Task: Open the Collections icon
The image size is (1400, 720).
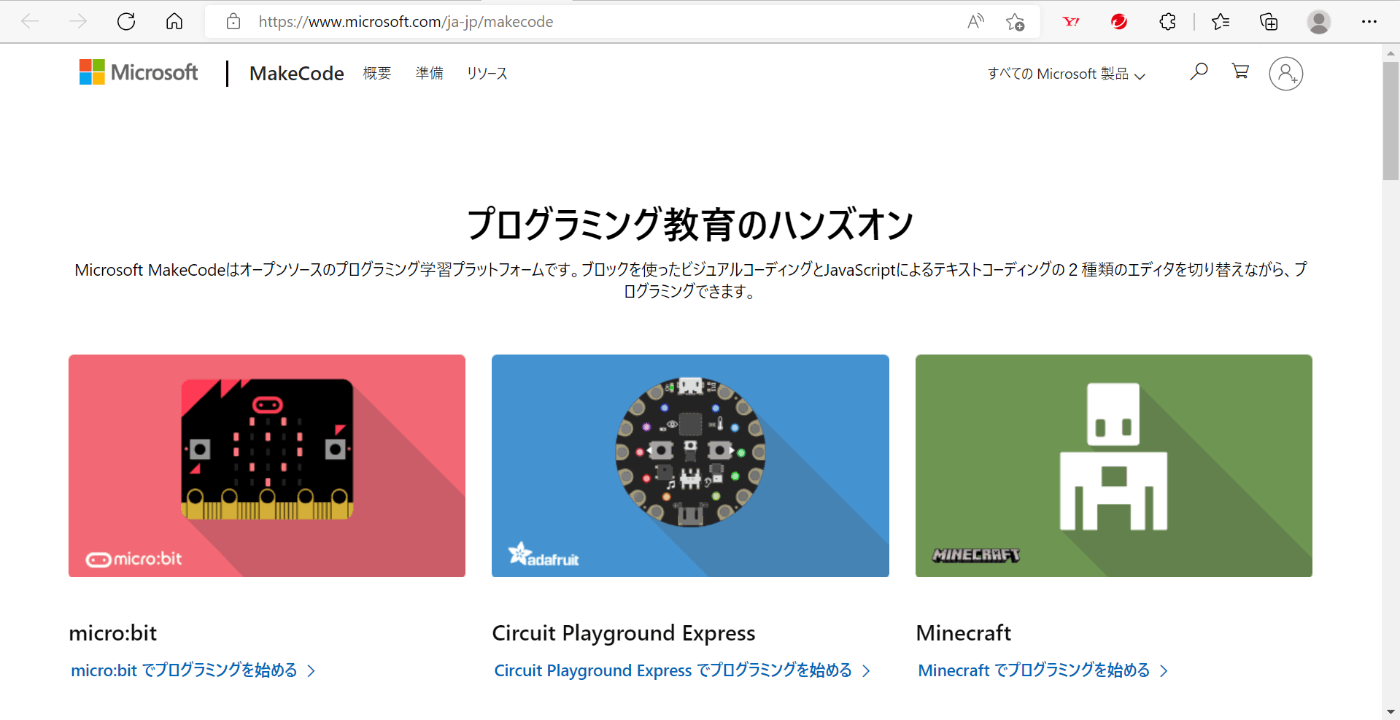Action: tap(1268, 21)
